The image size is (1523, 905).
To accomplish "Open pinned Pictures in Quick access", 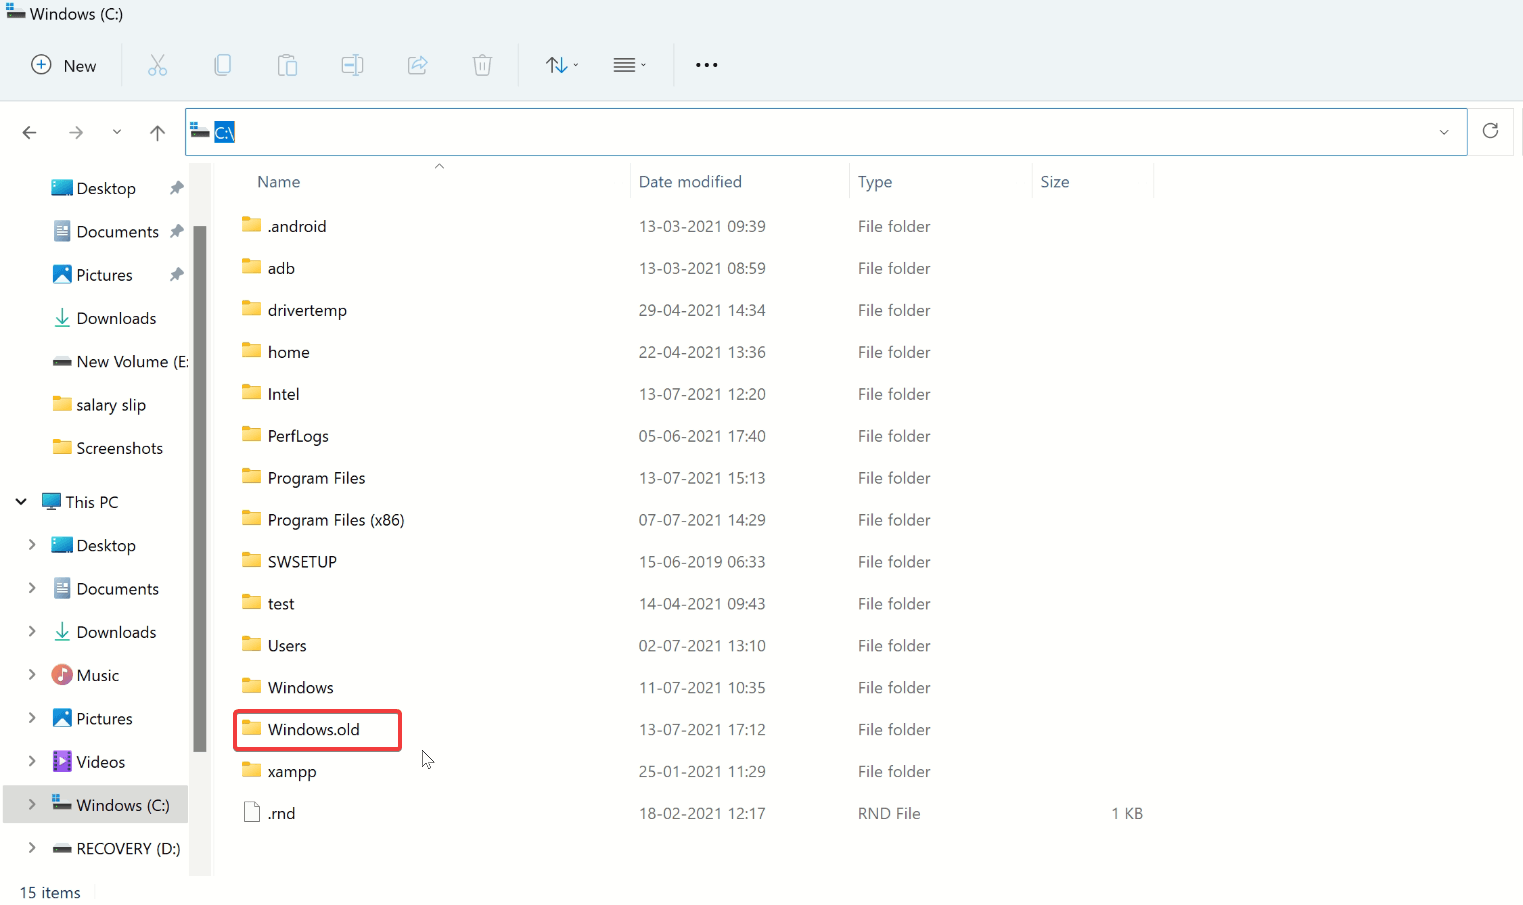I will 104,275.
